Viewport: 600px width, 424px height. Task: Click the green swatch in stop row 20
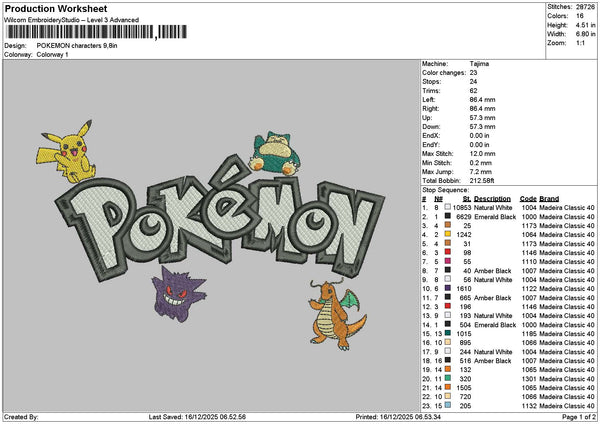point(447,379)
